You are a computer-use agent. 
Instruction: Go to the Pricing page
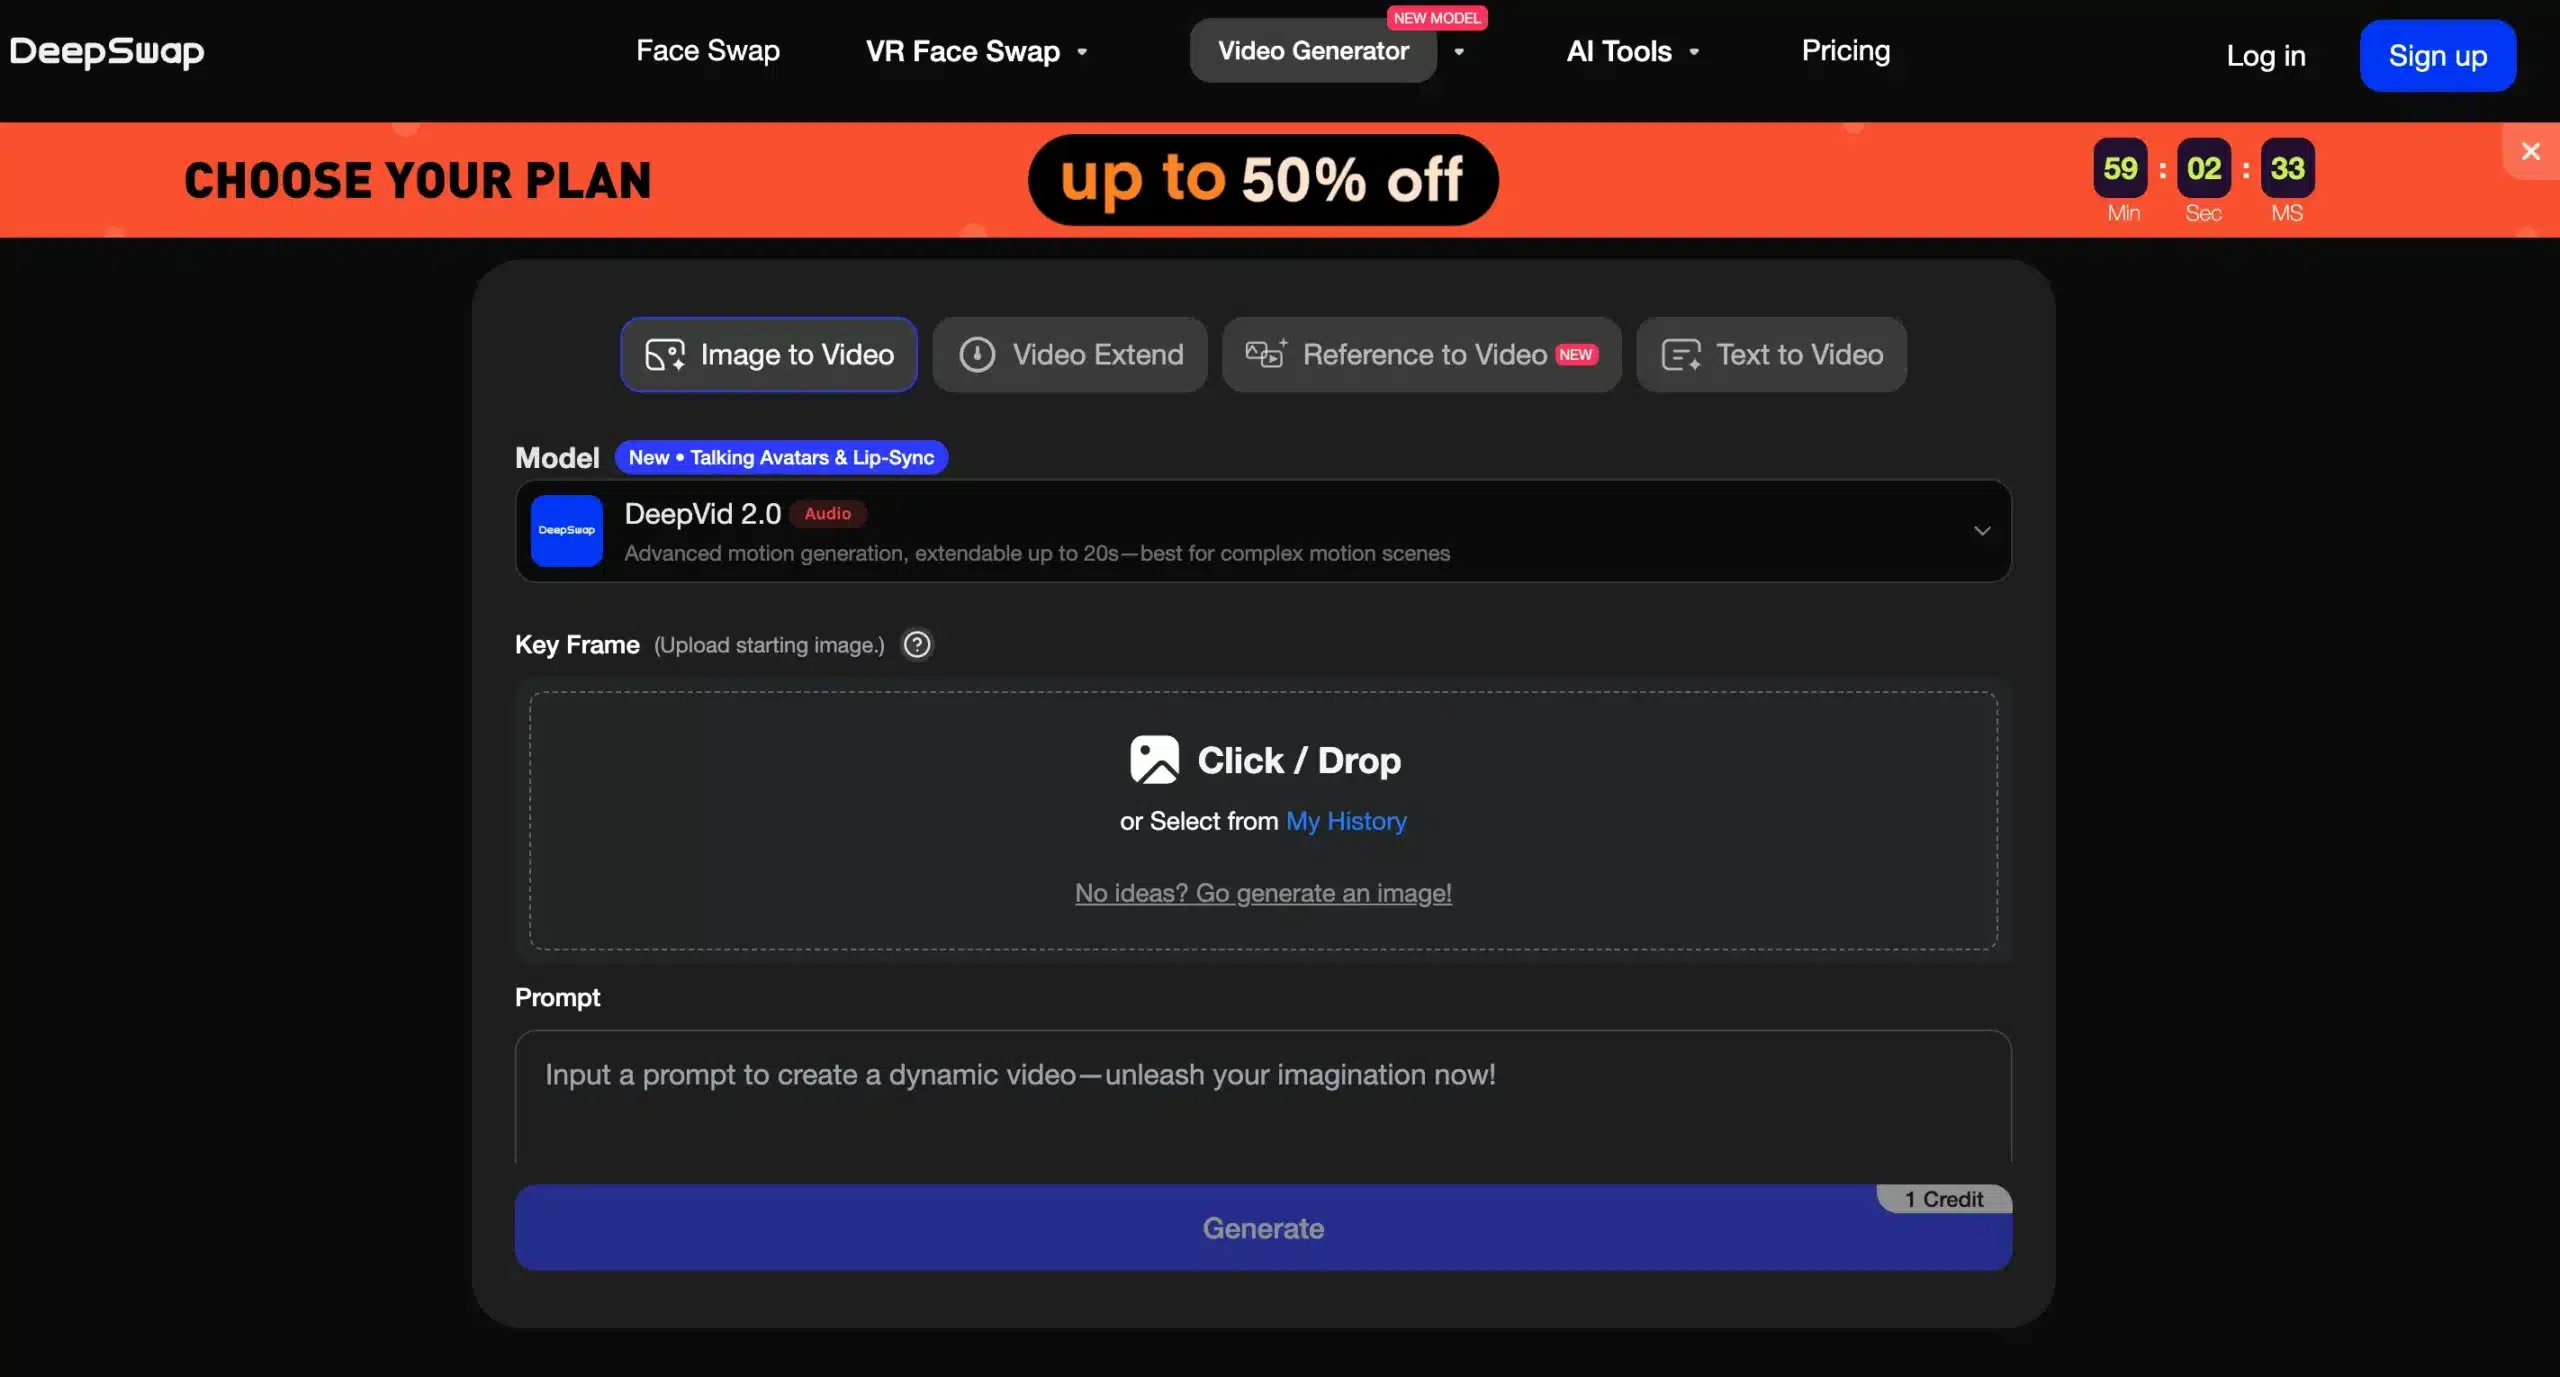1846,51
